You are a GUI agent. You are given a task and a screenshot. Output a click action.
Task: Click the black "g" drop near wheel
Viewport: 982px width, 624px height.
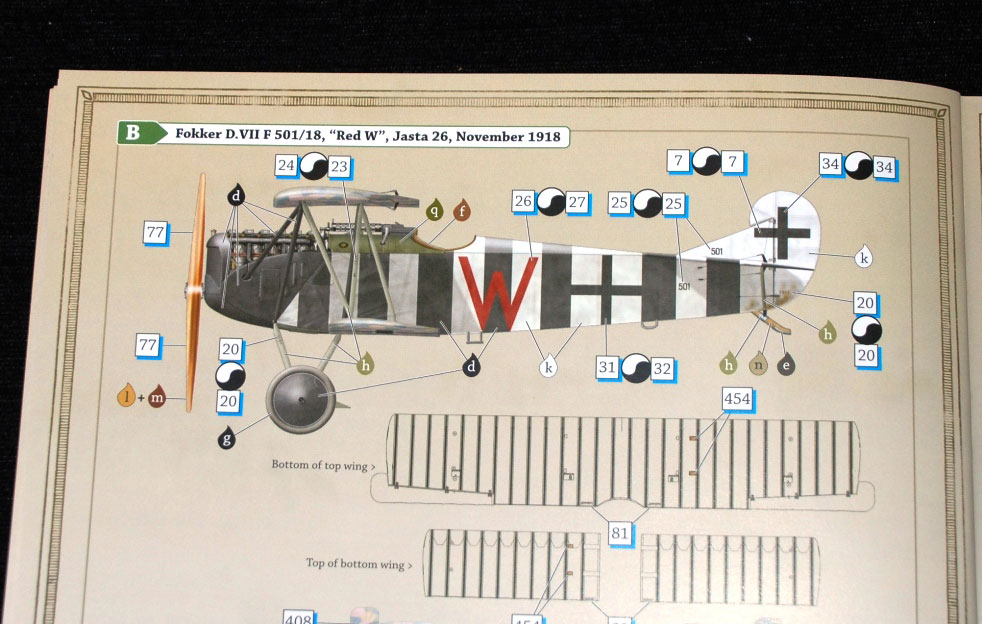(x=227, y=437)
